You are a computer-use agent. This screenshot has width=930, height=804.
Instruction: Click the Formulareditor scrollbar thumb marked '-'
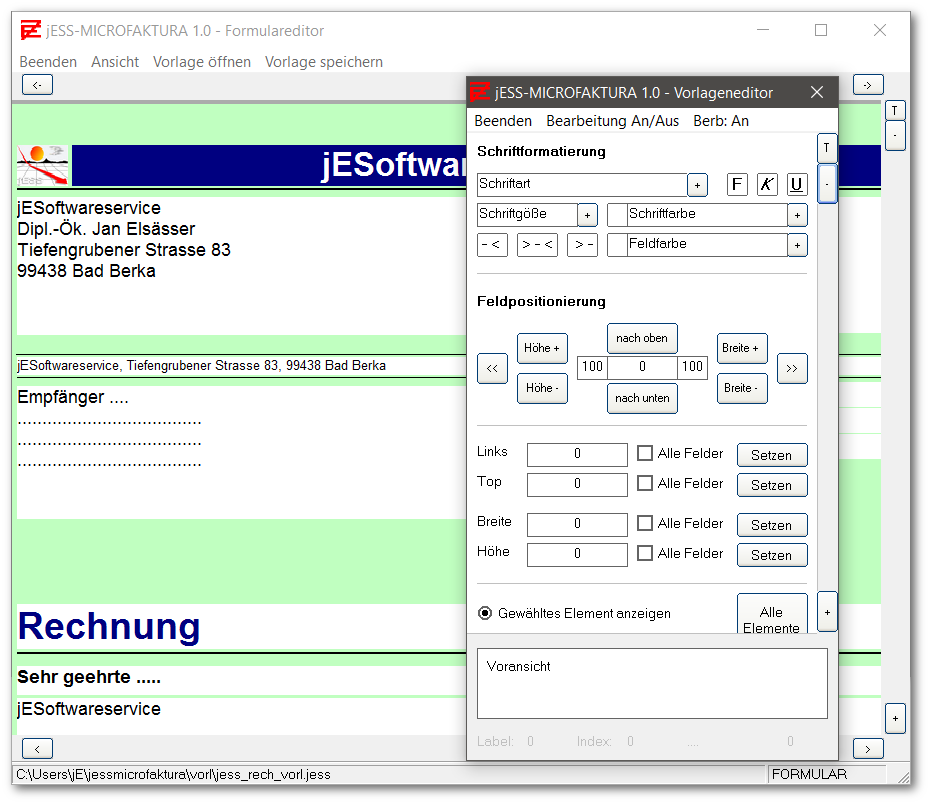895,136
